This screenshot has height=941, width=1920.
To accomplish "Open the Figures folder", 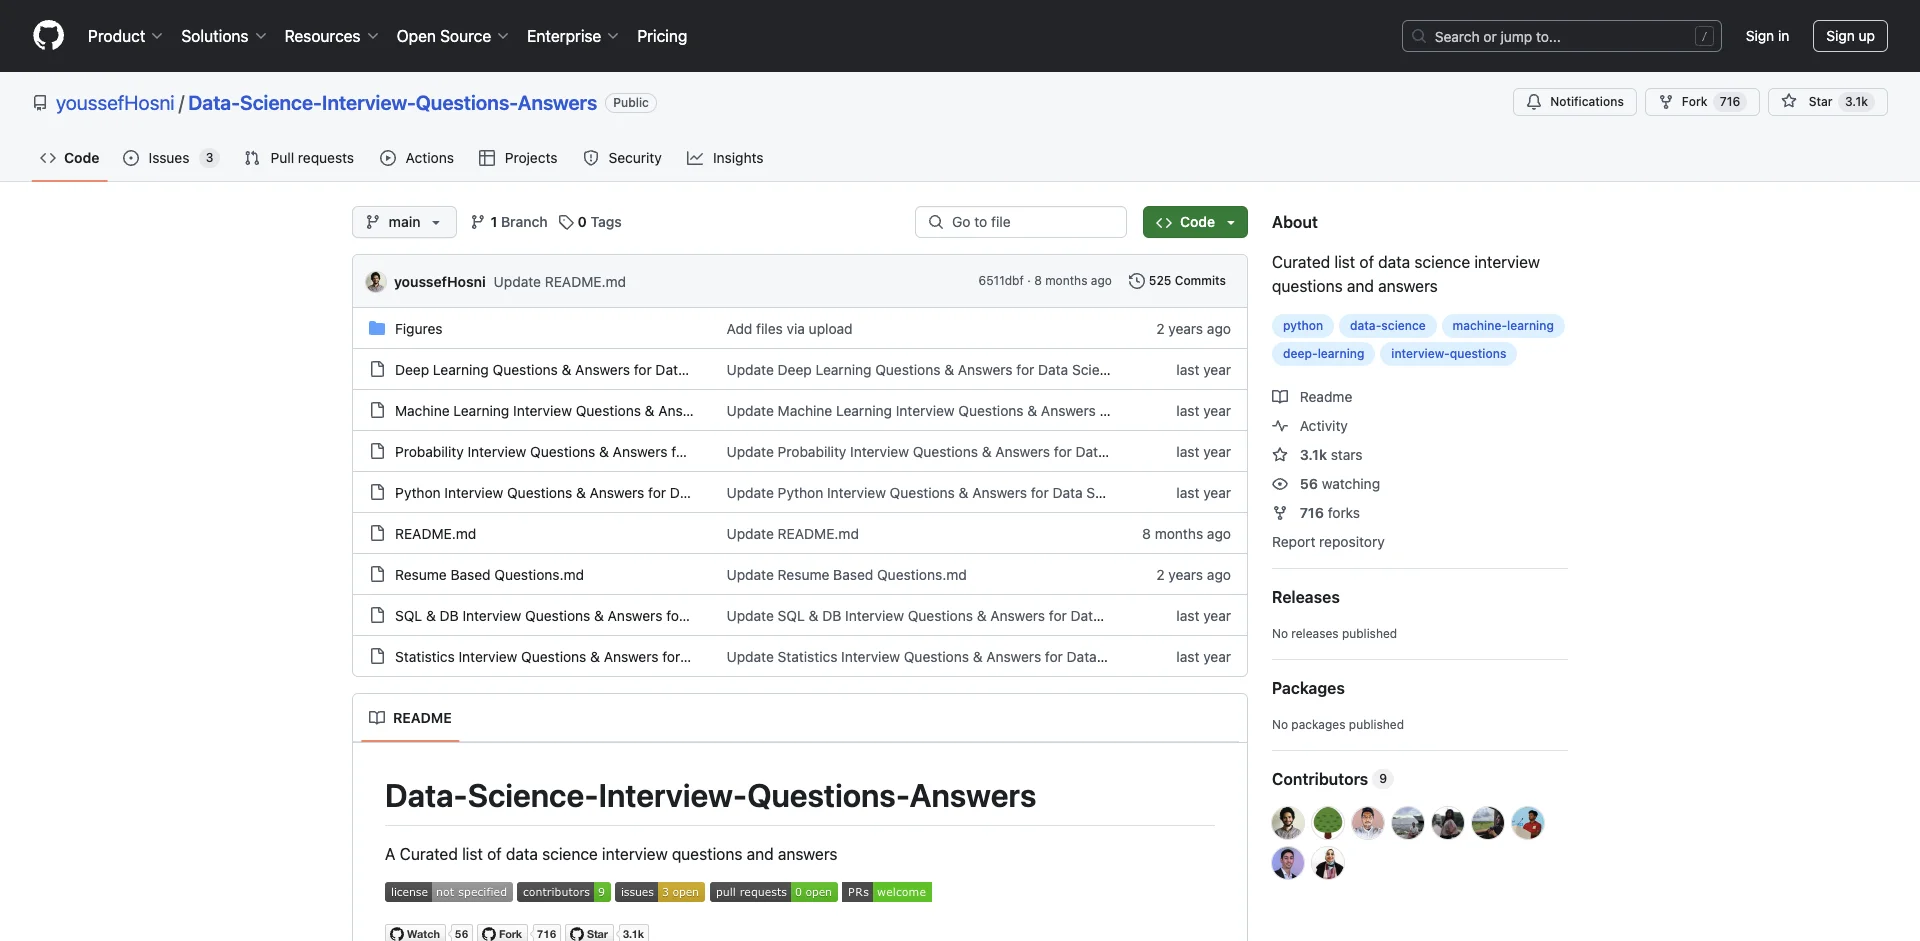I will pos(418,329).
